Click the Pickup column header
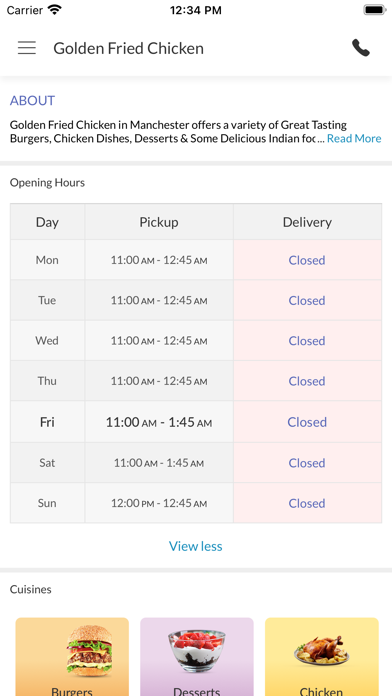 [x=159, y=222]
